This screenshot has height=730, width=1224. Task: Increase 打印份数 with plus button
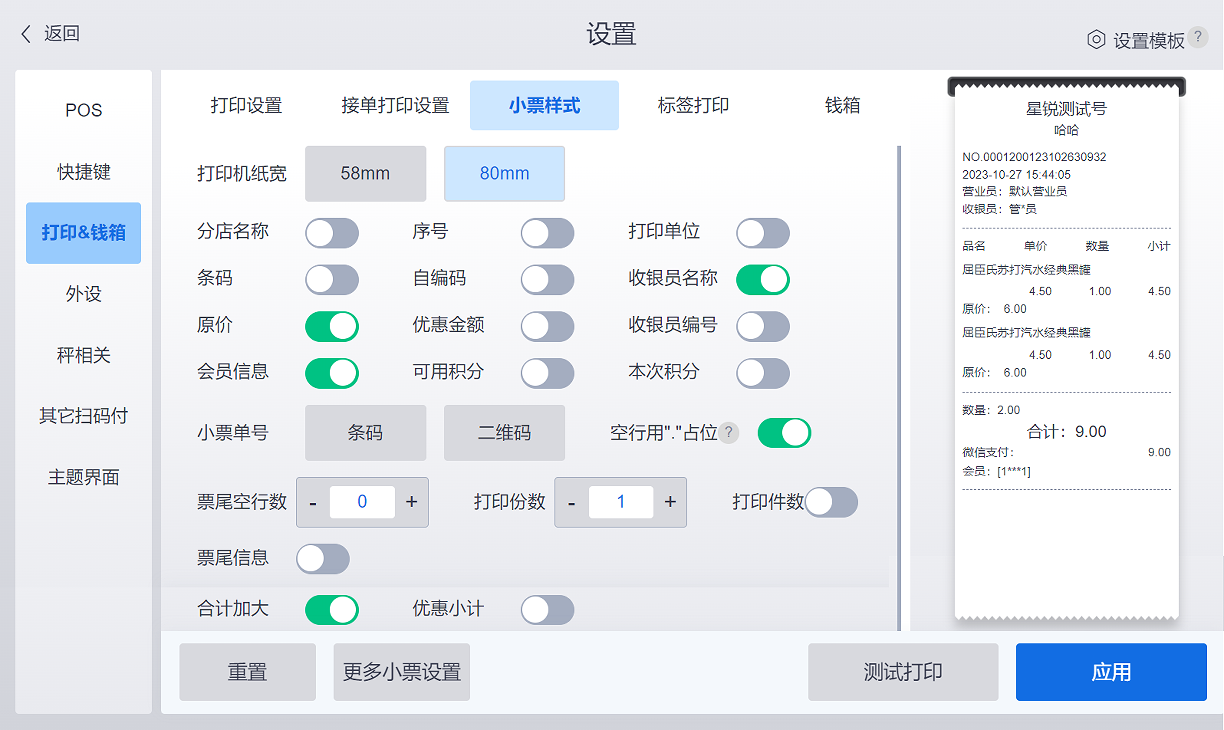tap(670, 502)
